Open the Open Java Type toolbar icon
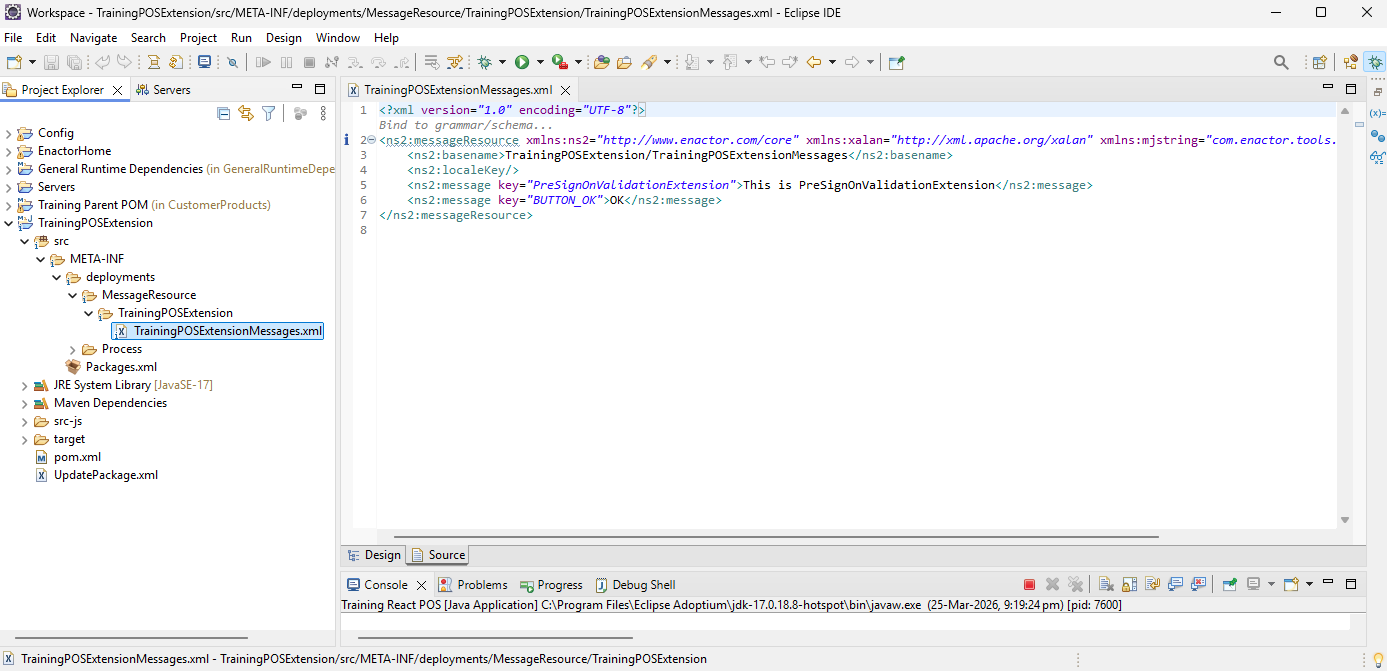The image size is (1387, 671). pyautogui.click(x=600, y=62)
